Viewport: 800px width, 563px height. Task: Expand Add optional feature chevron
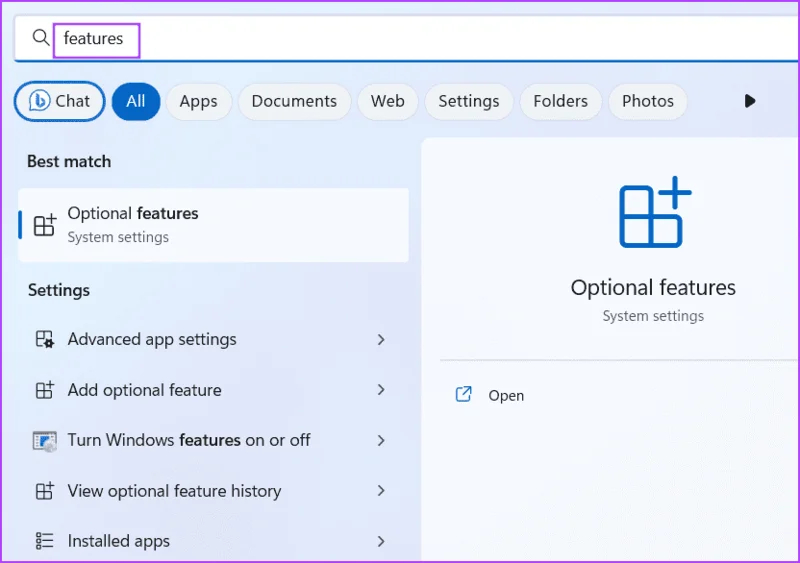[x=381, y=389]
